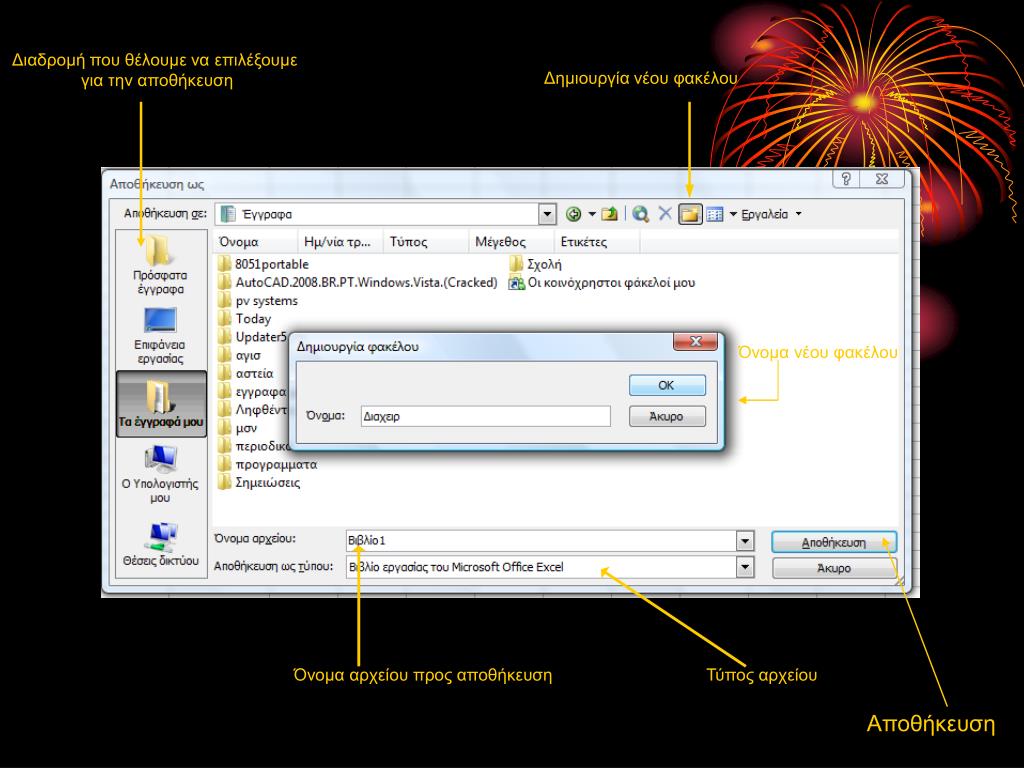
Task: Expand the Αποθήκευση ως τύπου dropdown arrow
Action: 744,568
